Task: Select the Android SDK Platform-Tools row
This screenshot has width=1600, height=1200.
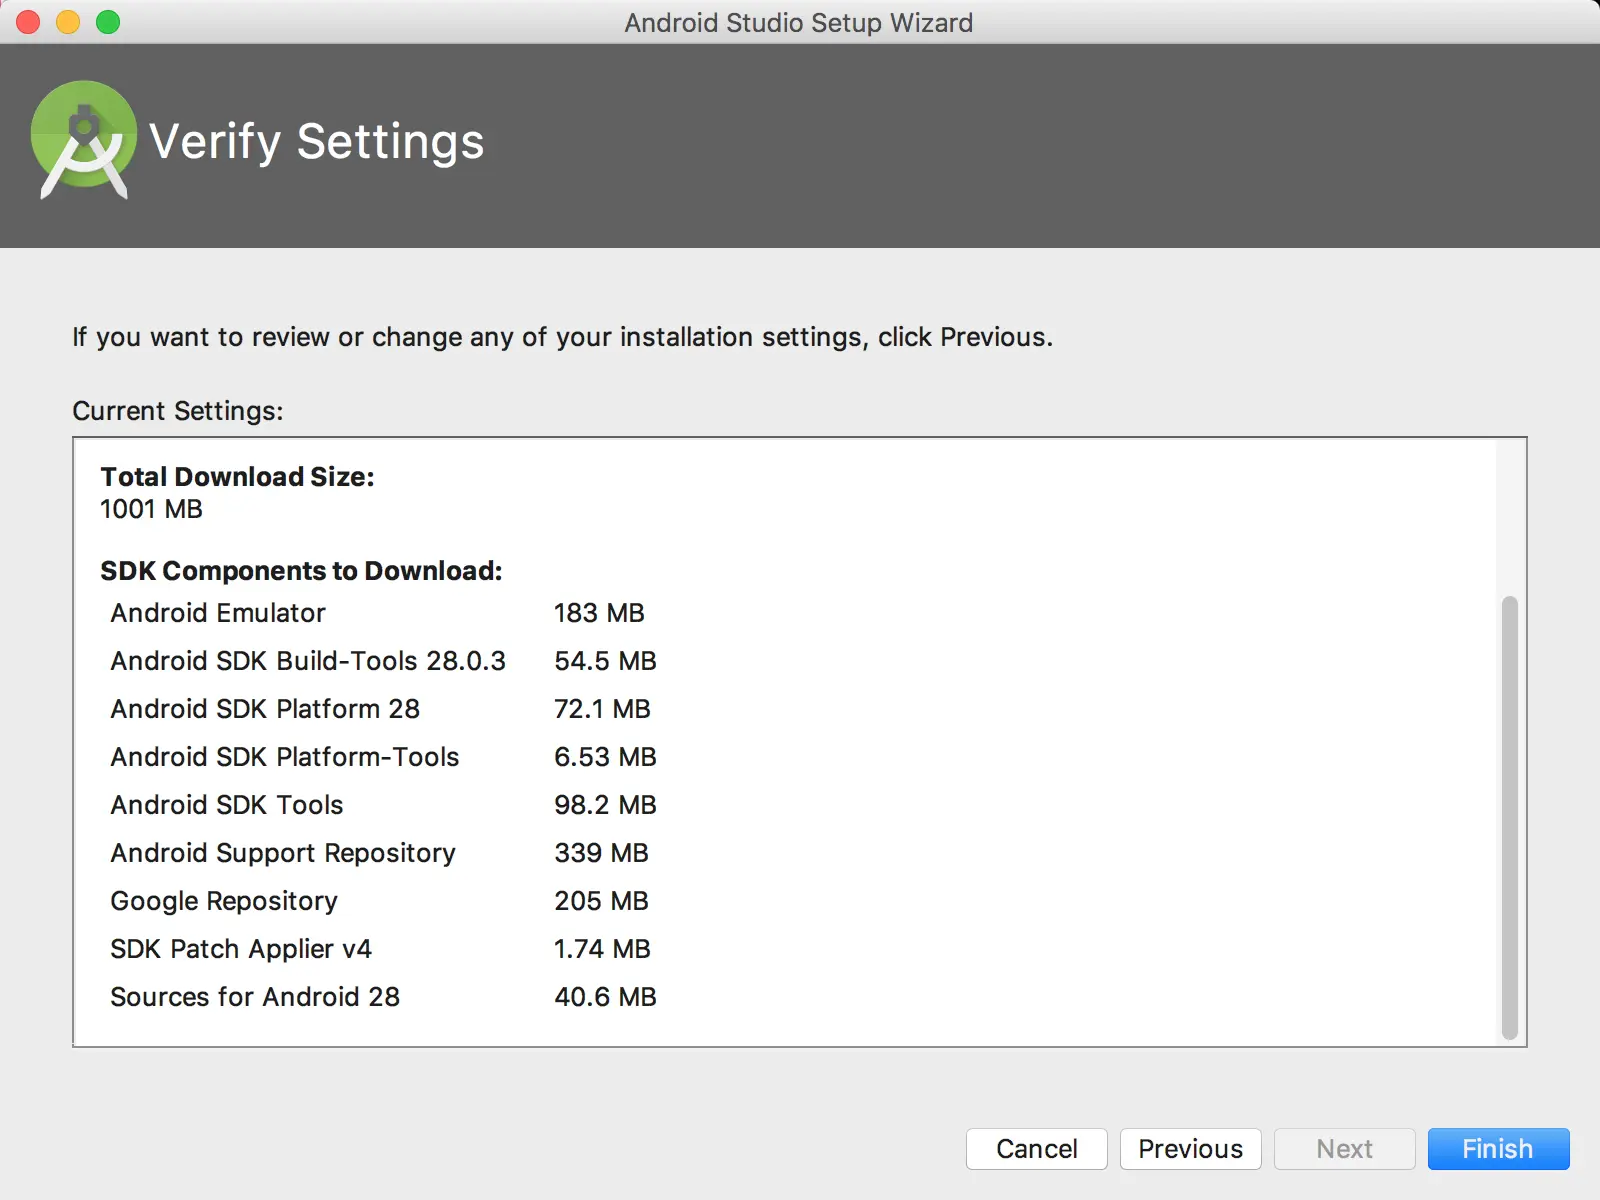Action: (x=284, y=757)
